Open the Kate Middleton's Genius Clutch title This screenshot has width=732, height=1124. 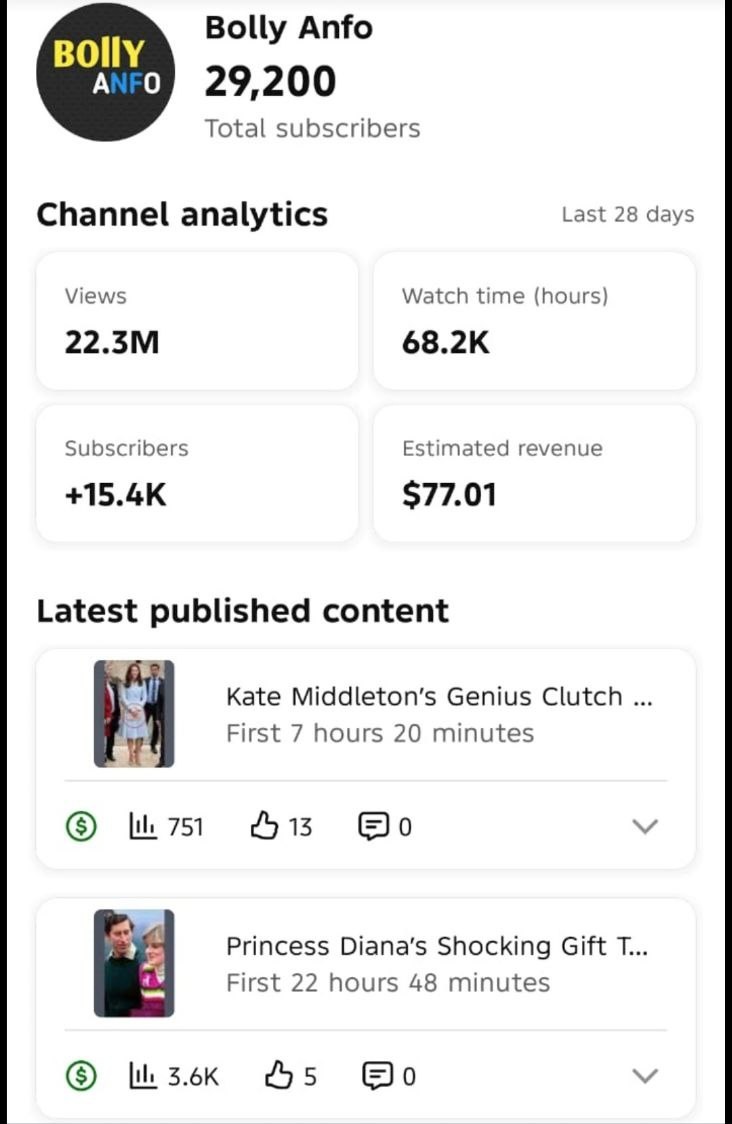[439, 696]
